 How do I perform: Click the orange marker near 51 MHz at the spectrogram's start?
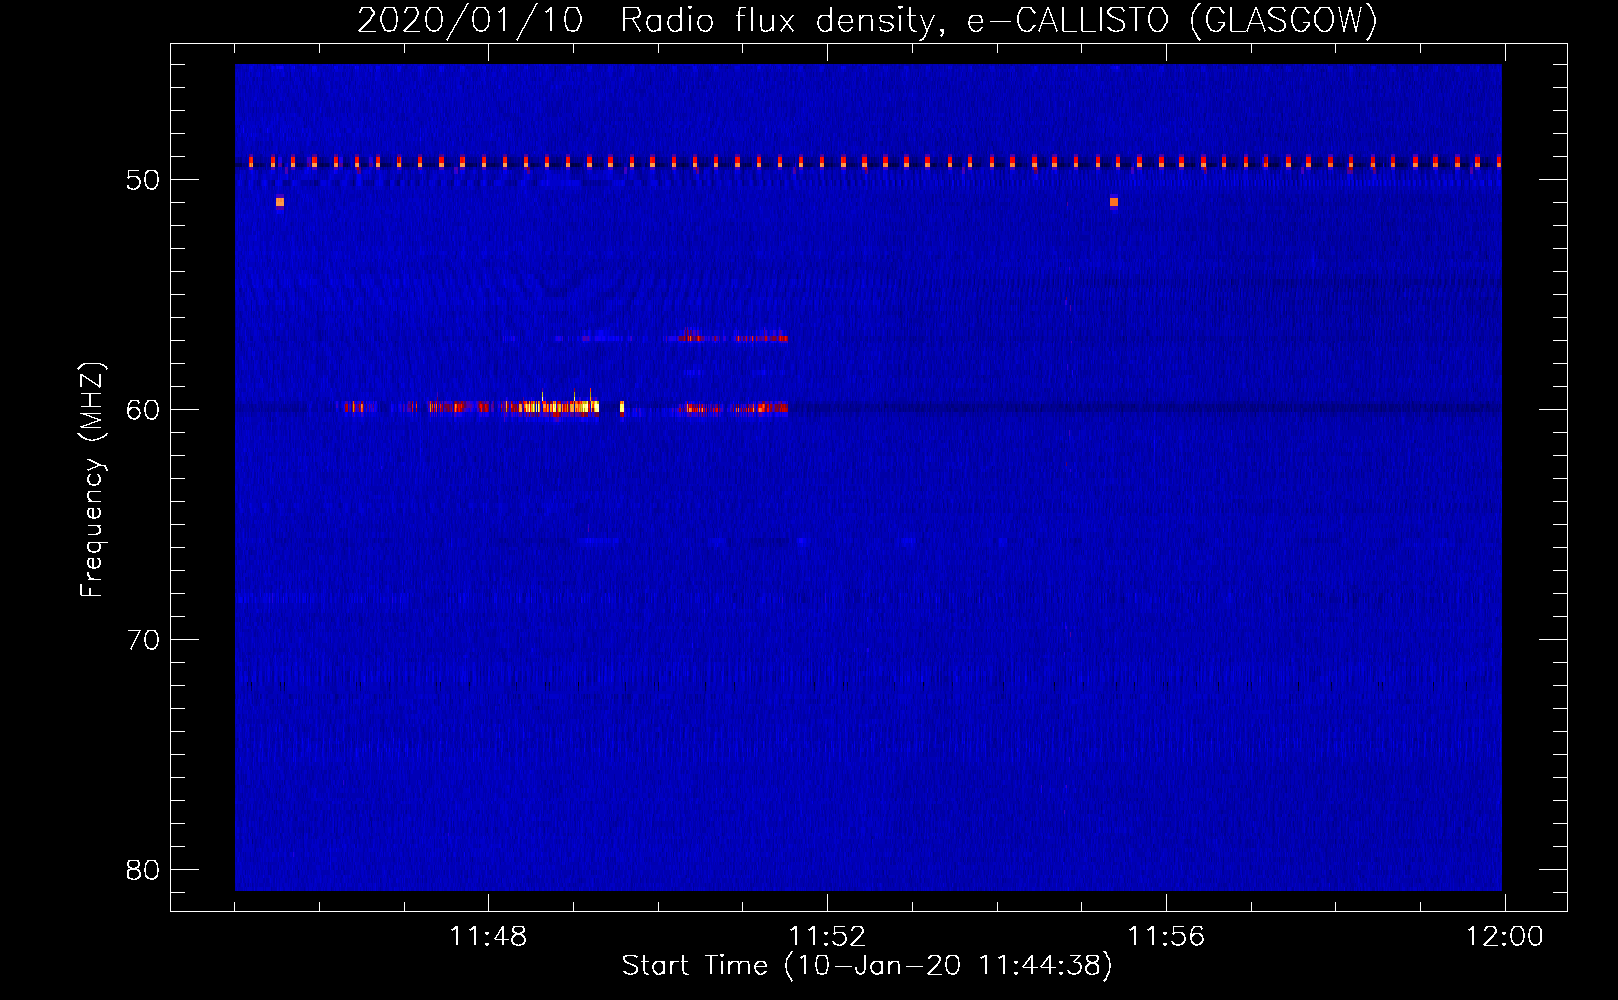click(x=280, y=202)
